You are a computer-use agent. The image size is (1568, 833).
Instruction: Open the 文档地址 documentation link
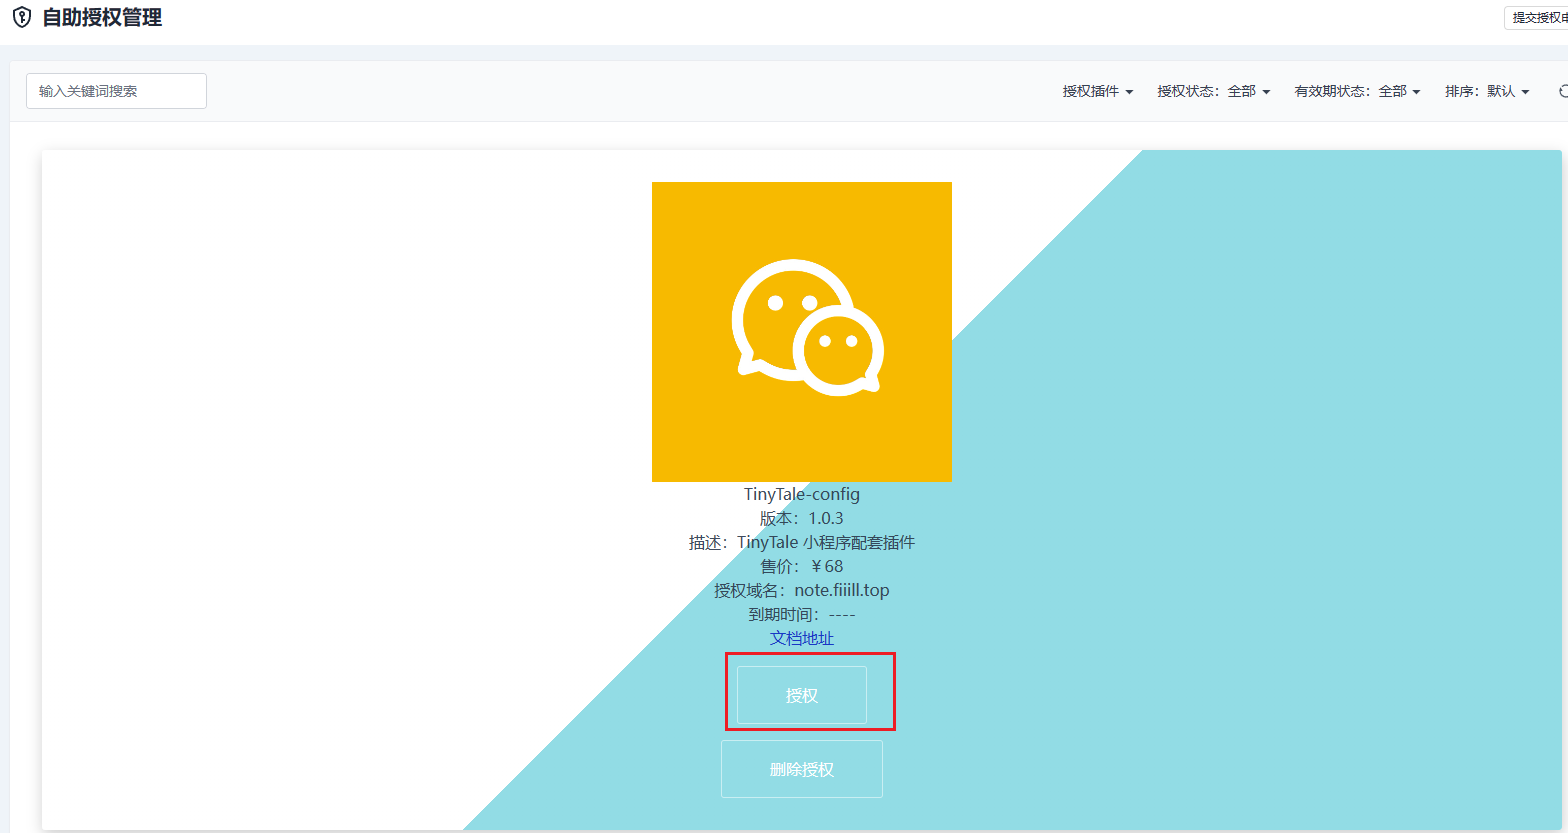[x=802, y=638]
